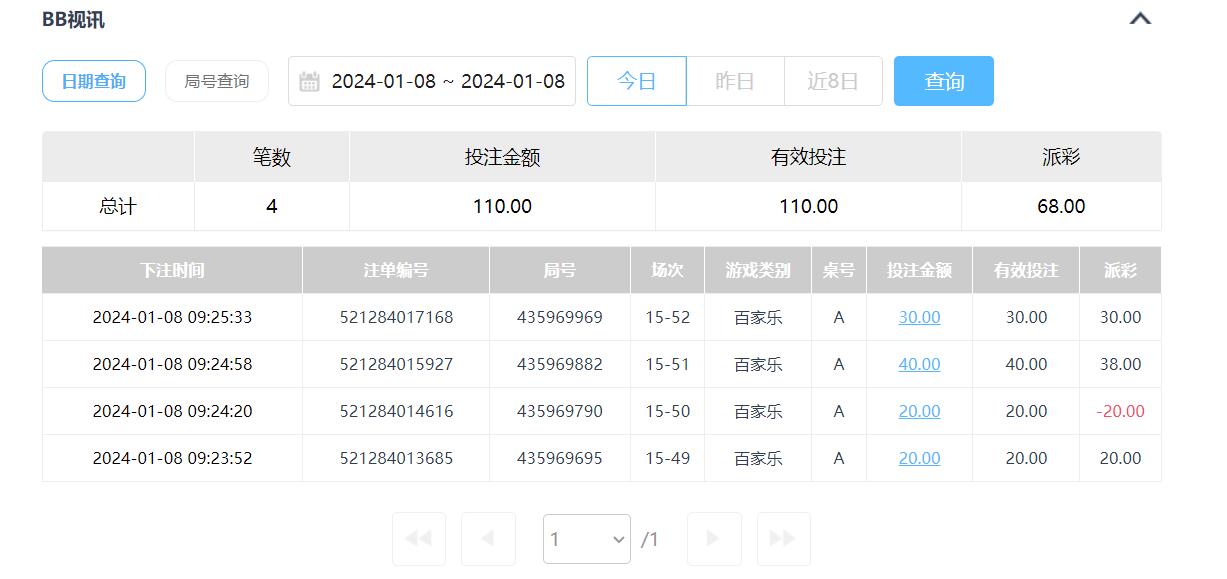Open the page number dropdown

click(587, 539)
